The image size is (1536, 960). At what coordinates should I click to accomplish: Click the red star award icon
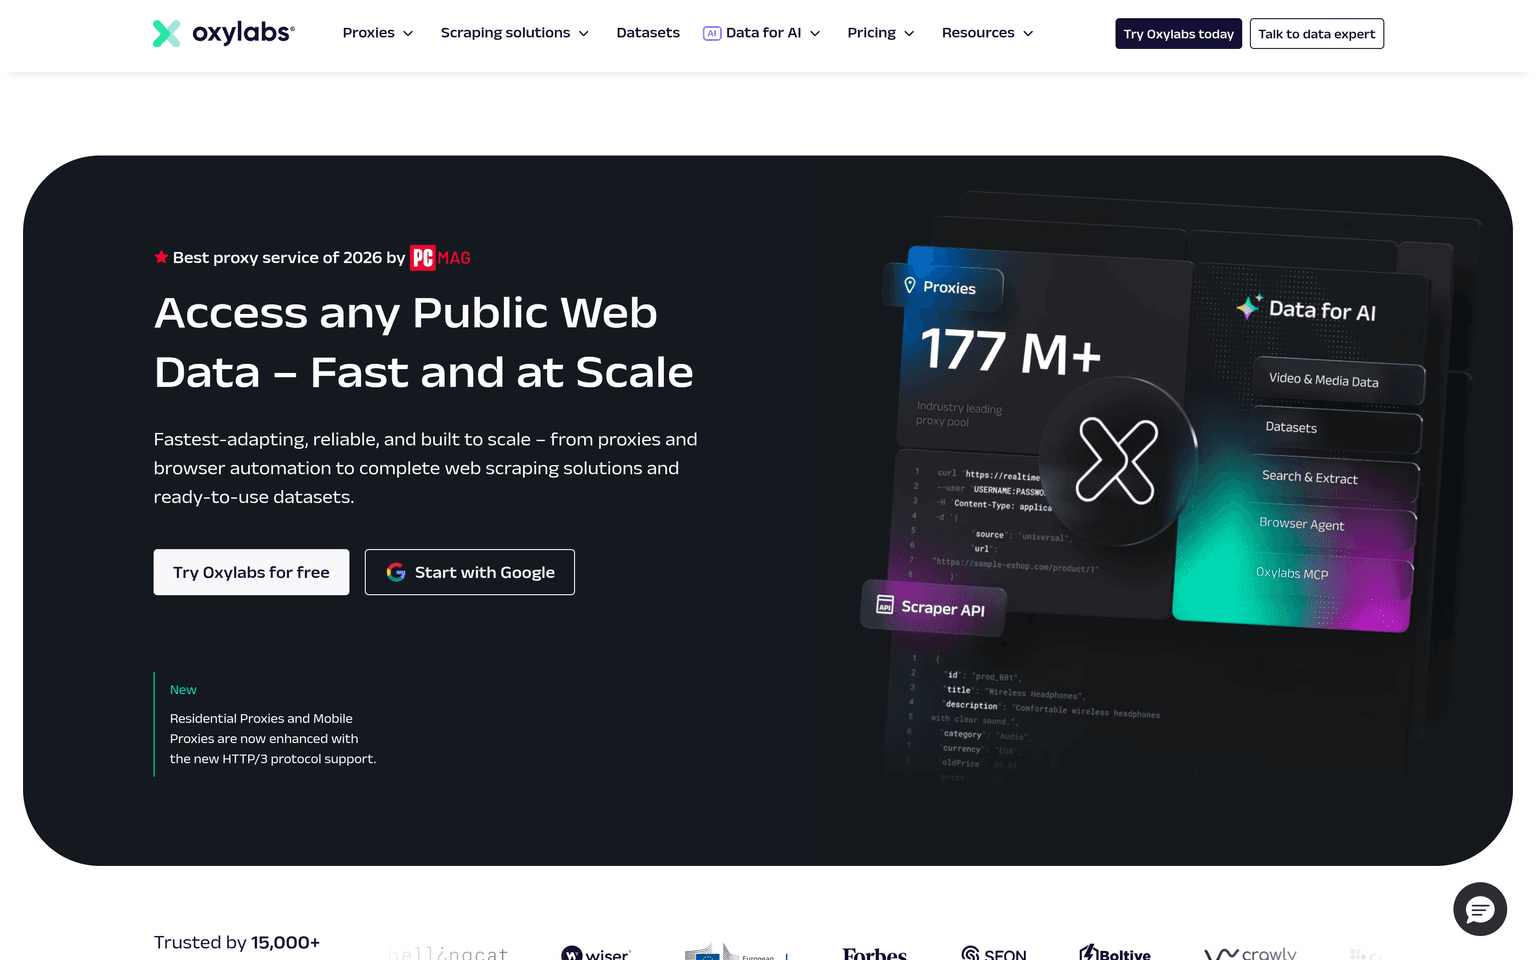[161, 257]
